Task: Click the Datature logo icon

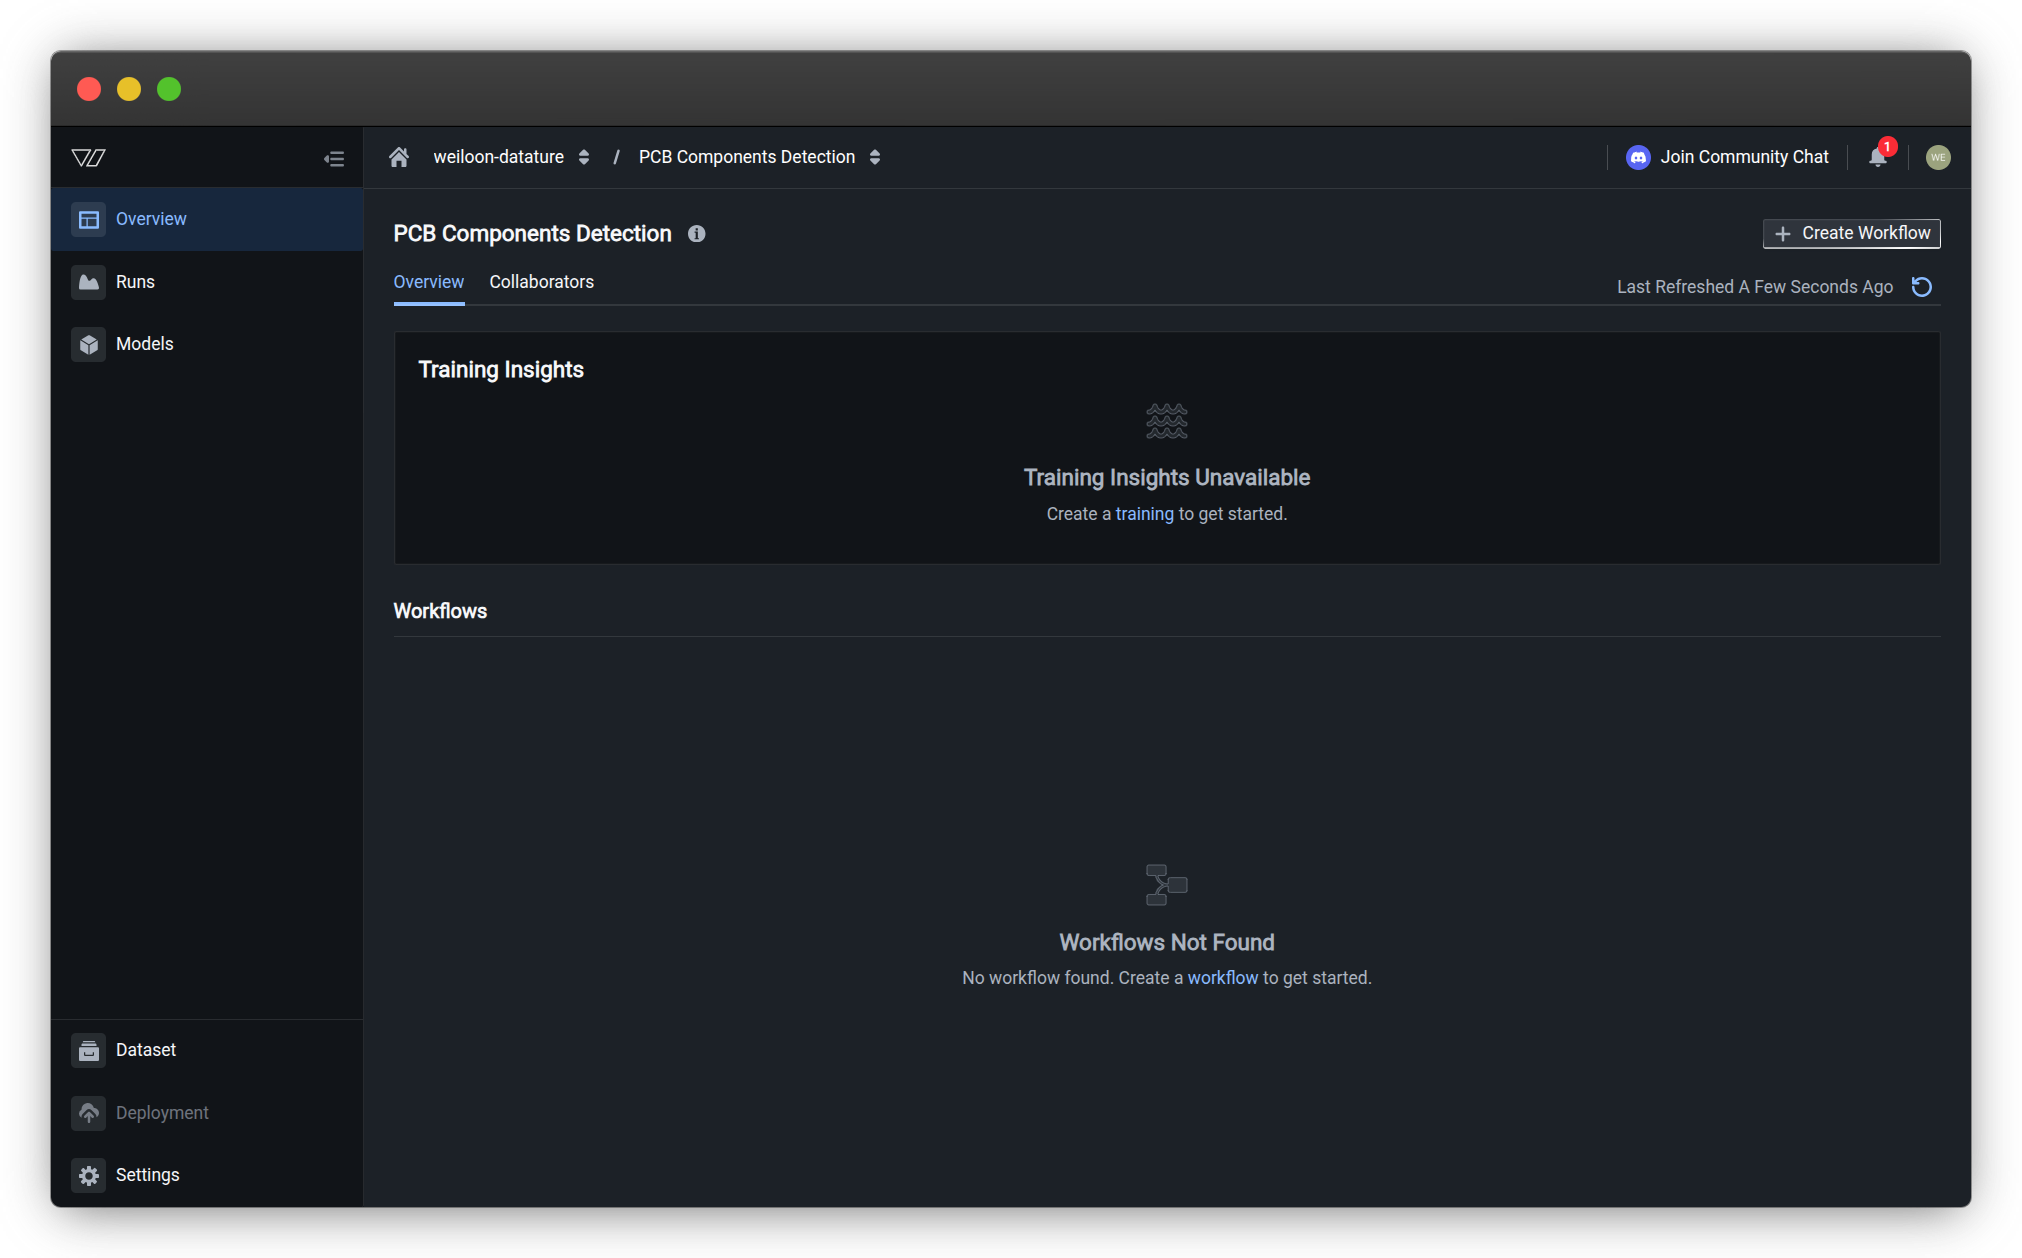Action: coord(88,157)
